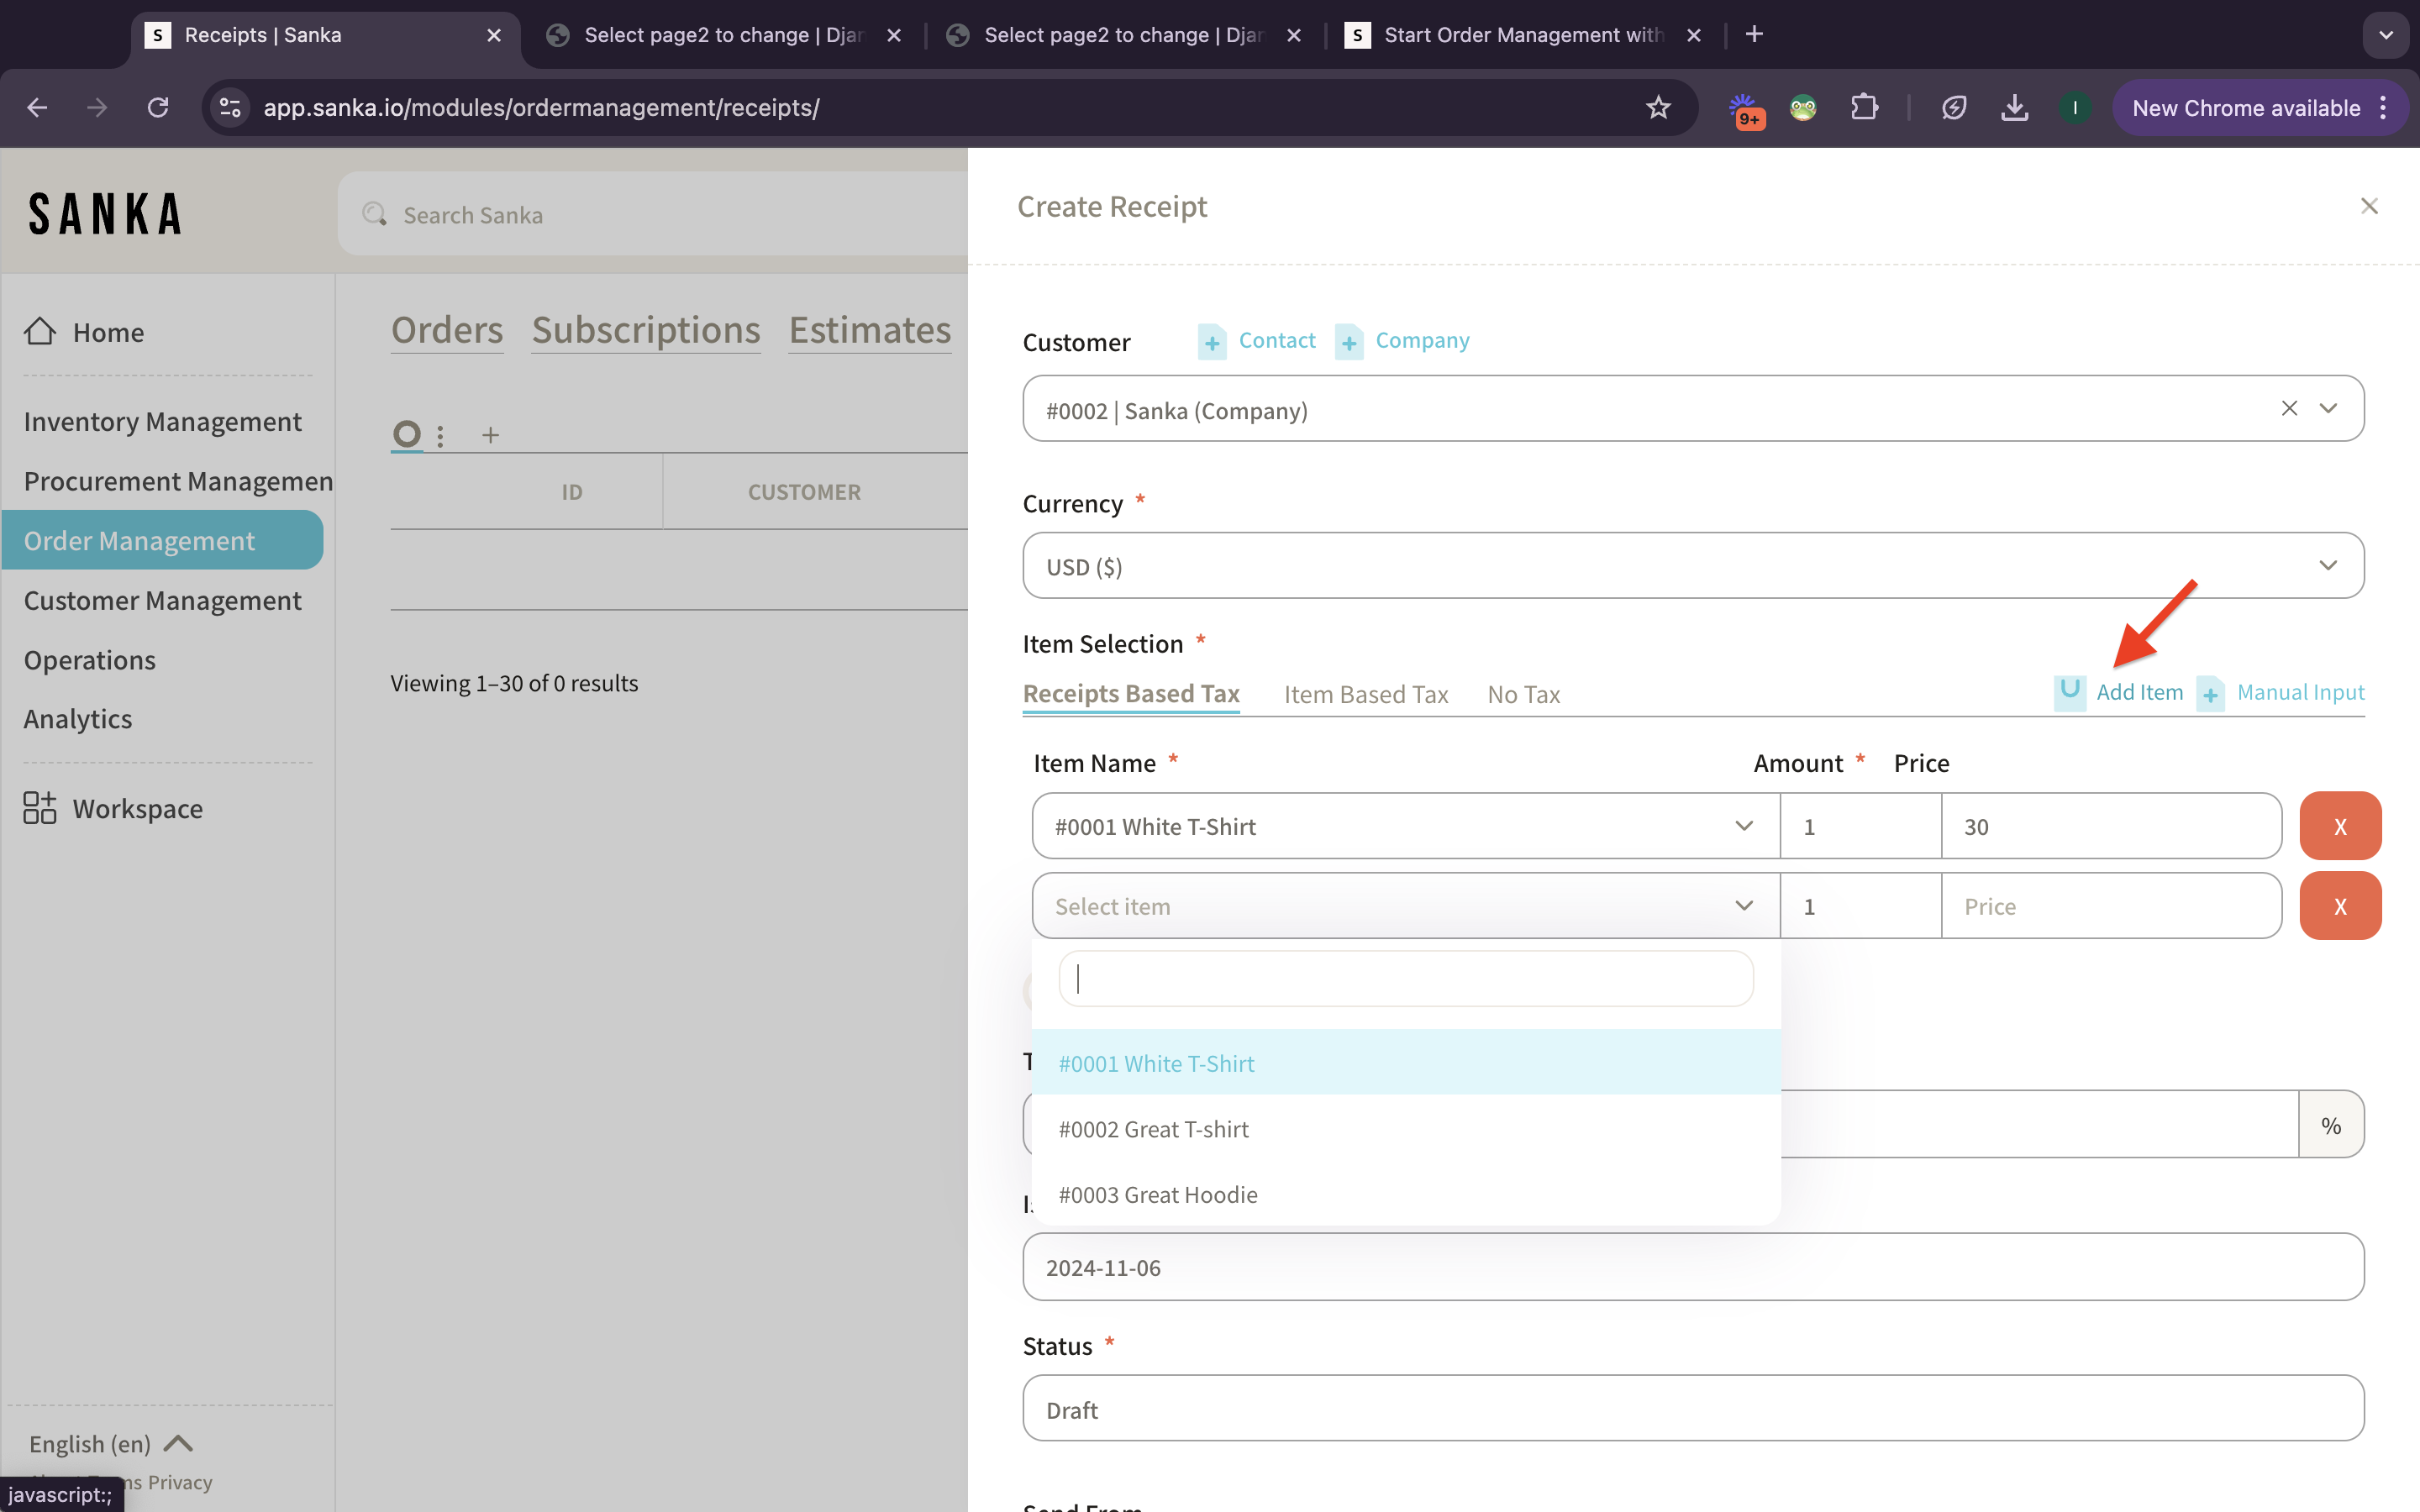The image size is (2420, 1512).
Task: Open Procurement Management in sidebar
Action: click(x=178, y=481)
